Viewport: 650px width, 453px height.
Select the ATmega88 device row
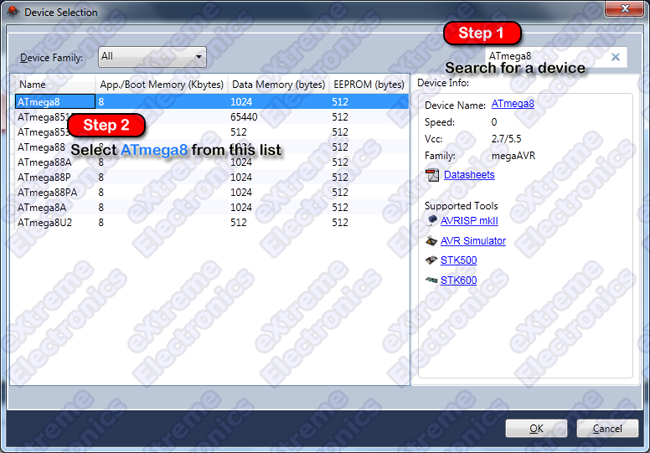coord(211,147)
